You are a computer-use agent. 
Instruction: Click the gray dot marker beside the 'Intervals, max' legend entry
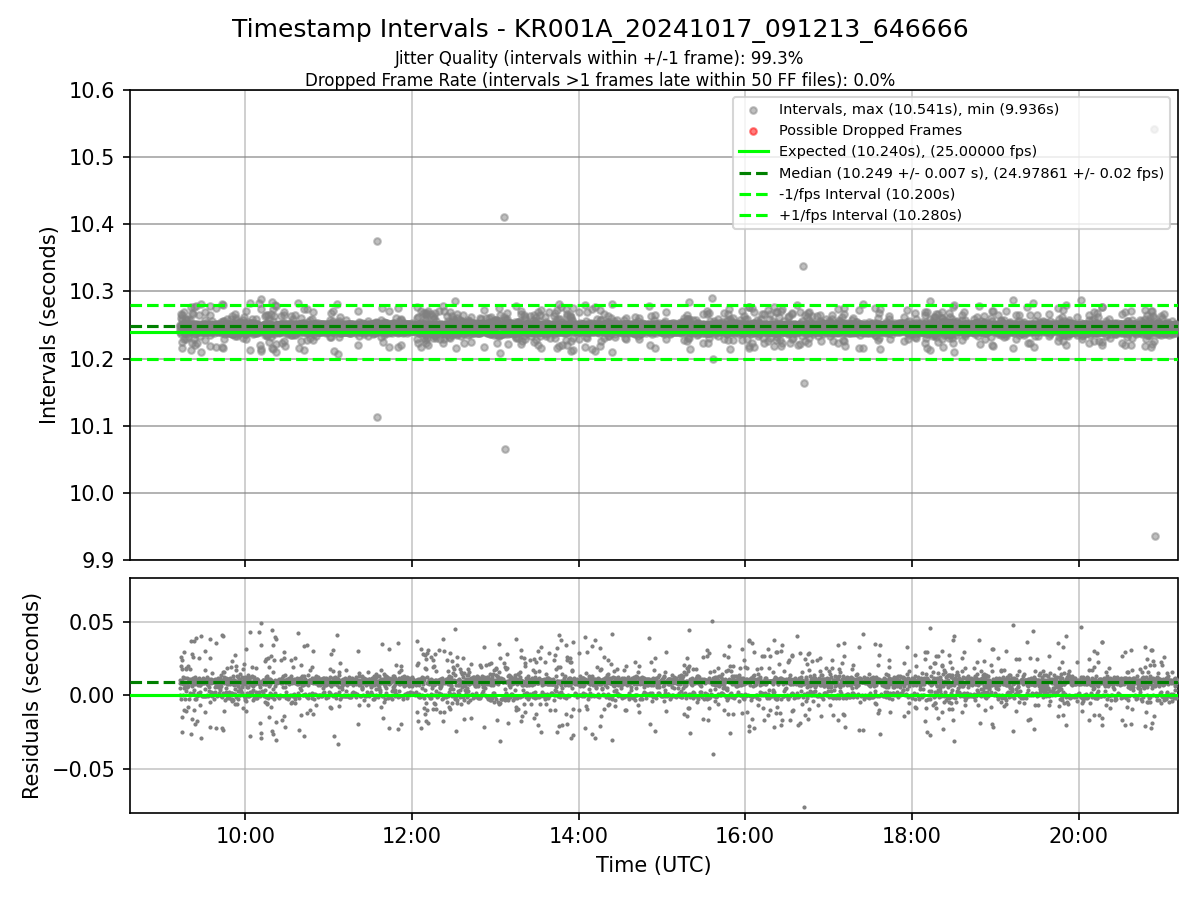point(754,110)
